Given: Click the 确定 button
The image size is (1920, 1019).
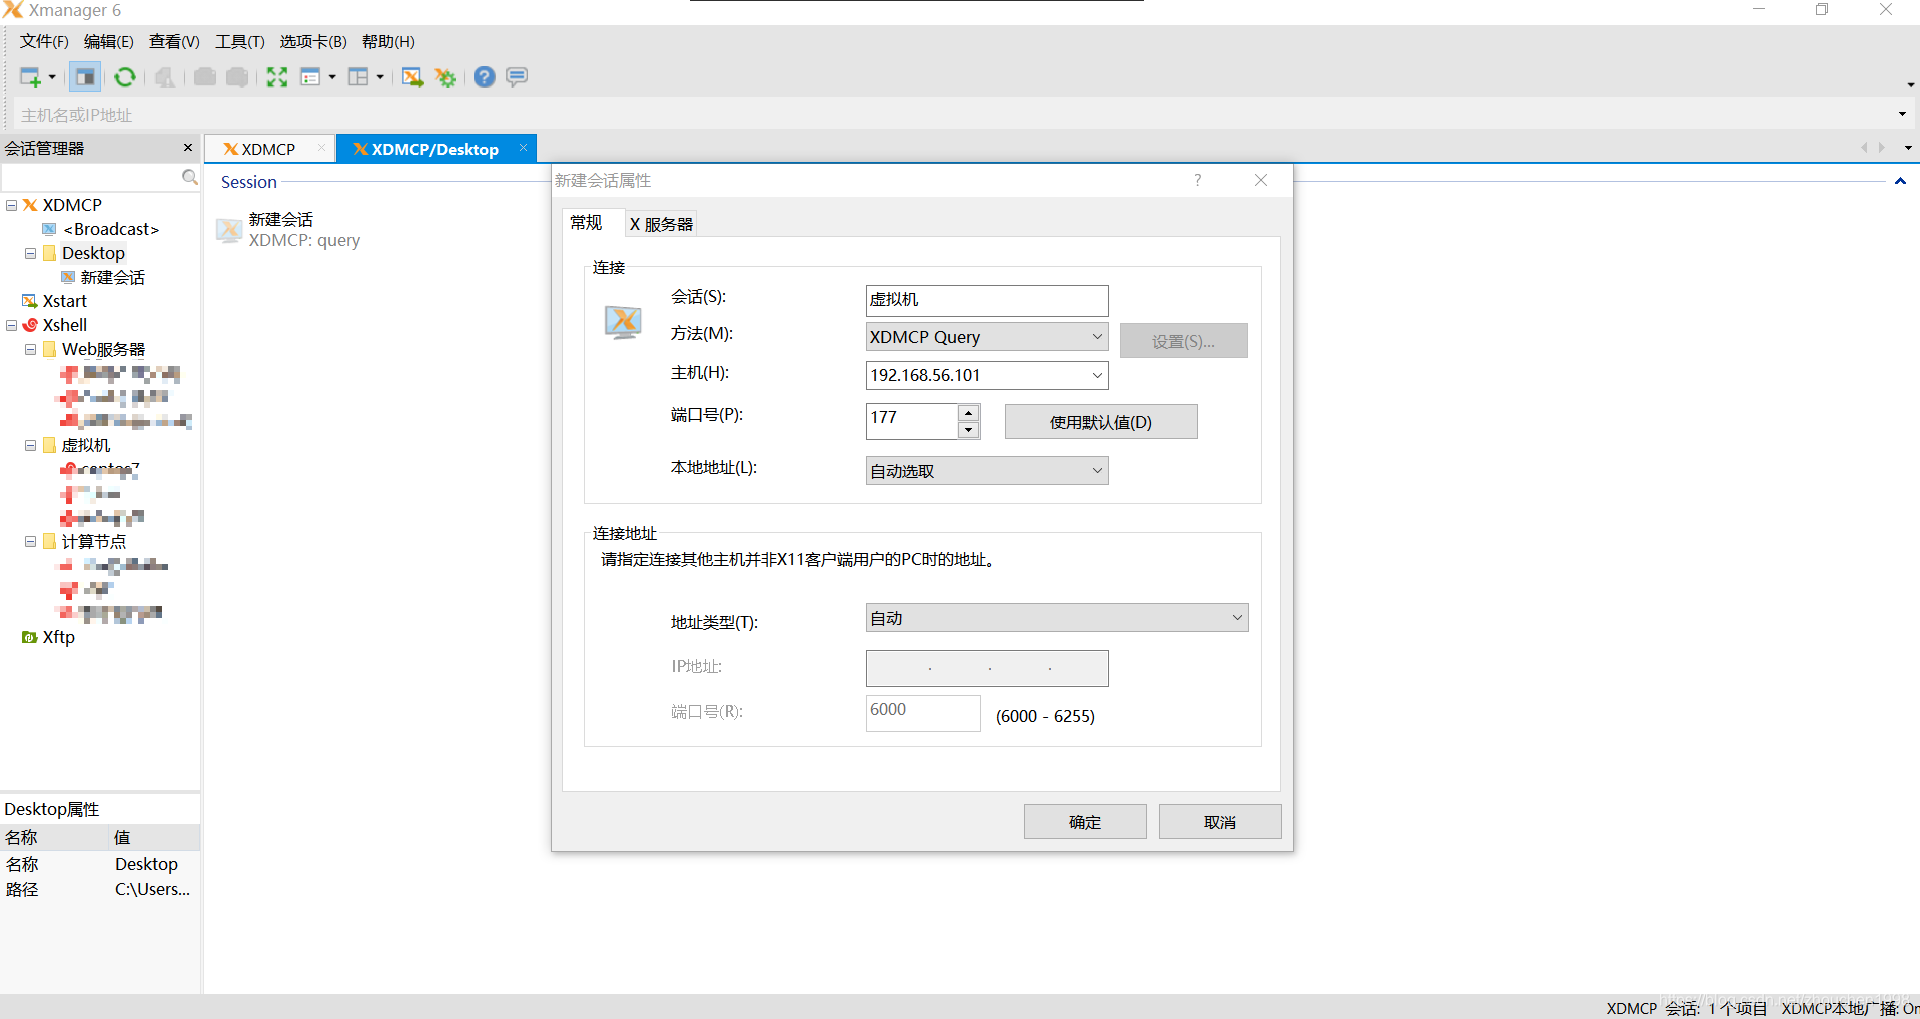Looking at the screenshot, I should click(1085, 822).
